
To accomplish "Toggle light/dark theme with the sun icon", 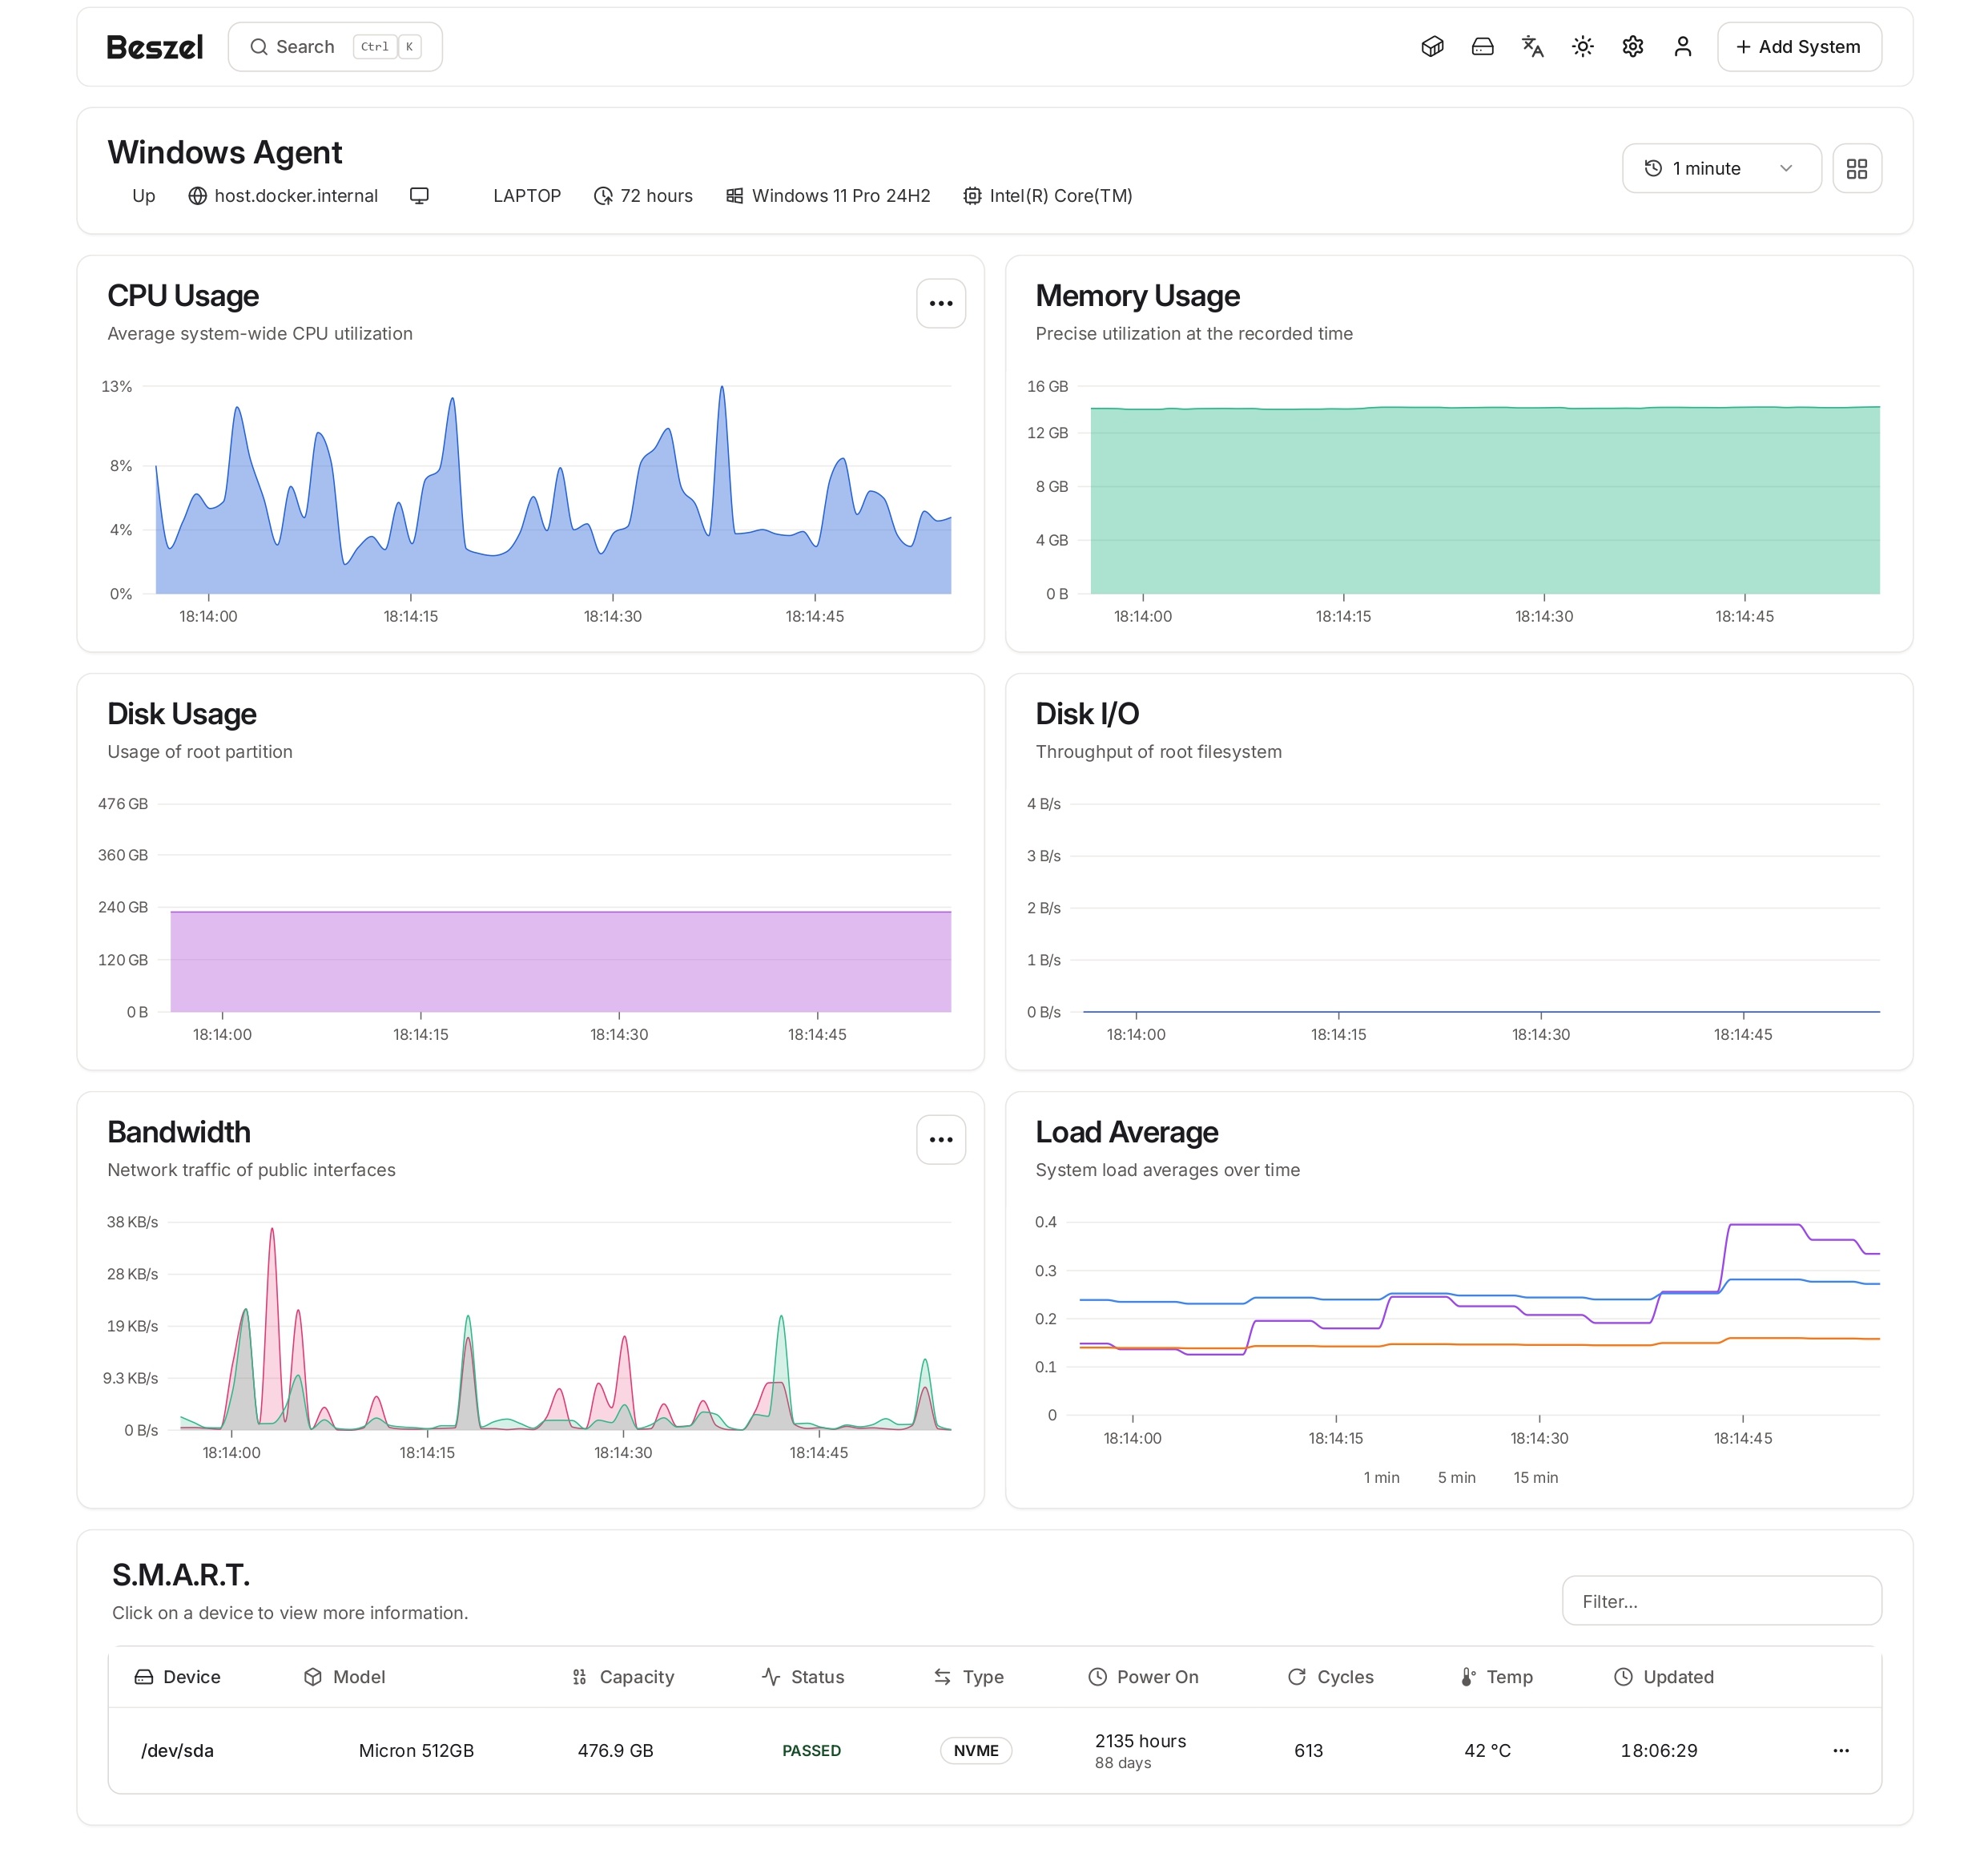I will tap(1583, 46).
